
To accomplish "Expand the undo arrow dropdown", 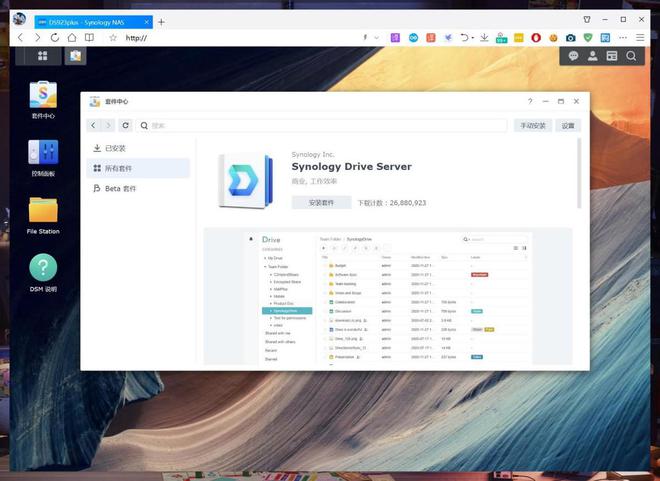I will click(473, 38).
